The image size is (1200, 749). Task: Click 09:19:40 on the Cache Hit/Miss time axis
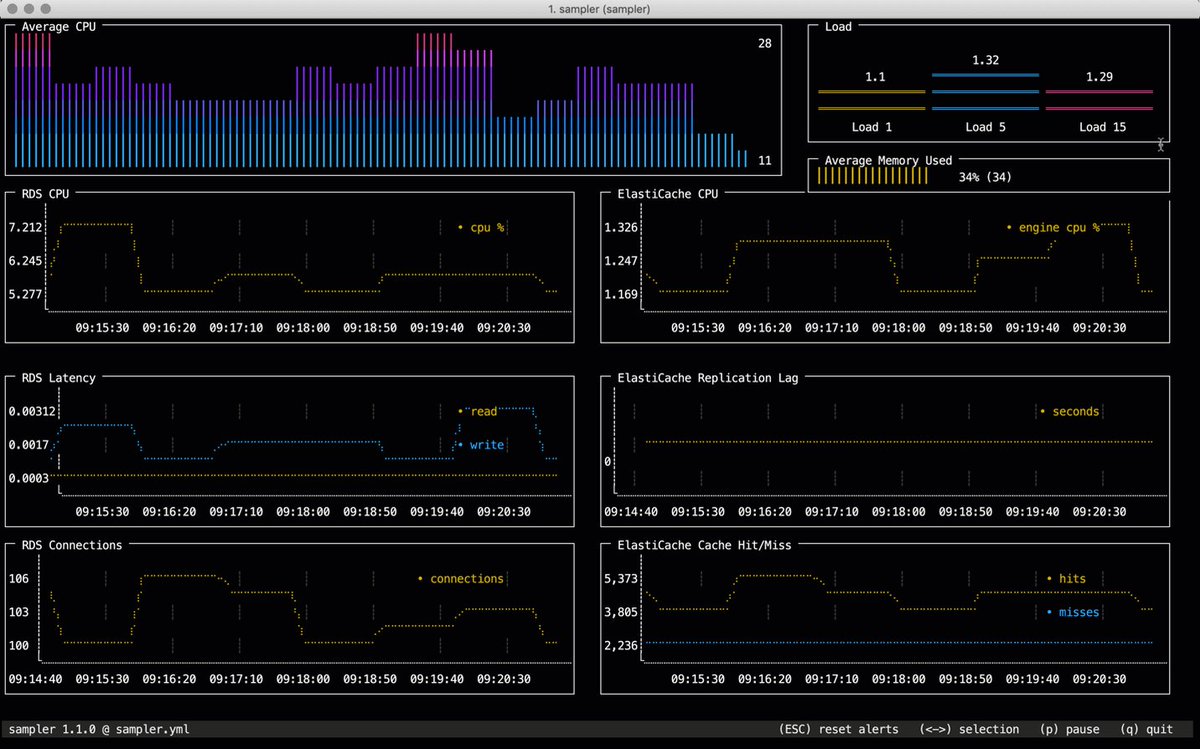[x=1032, y=678]
